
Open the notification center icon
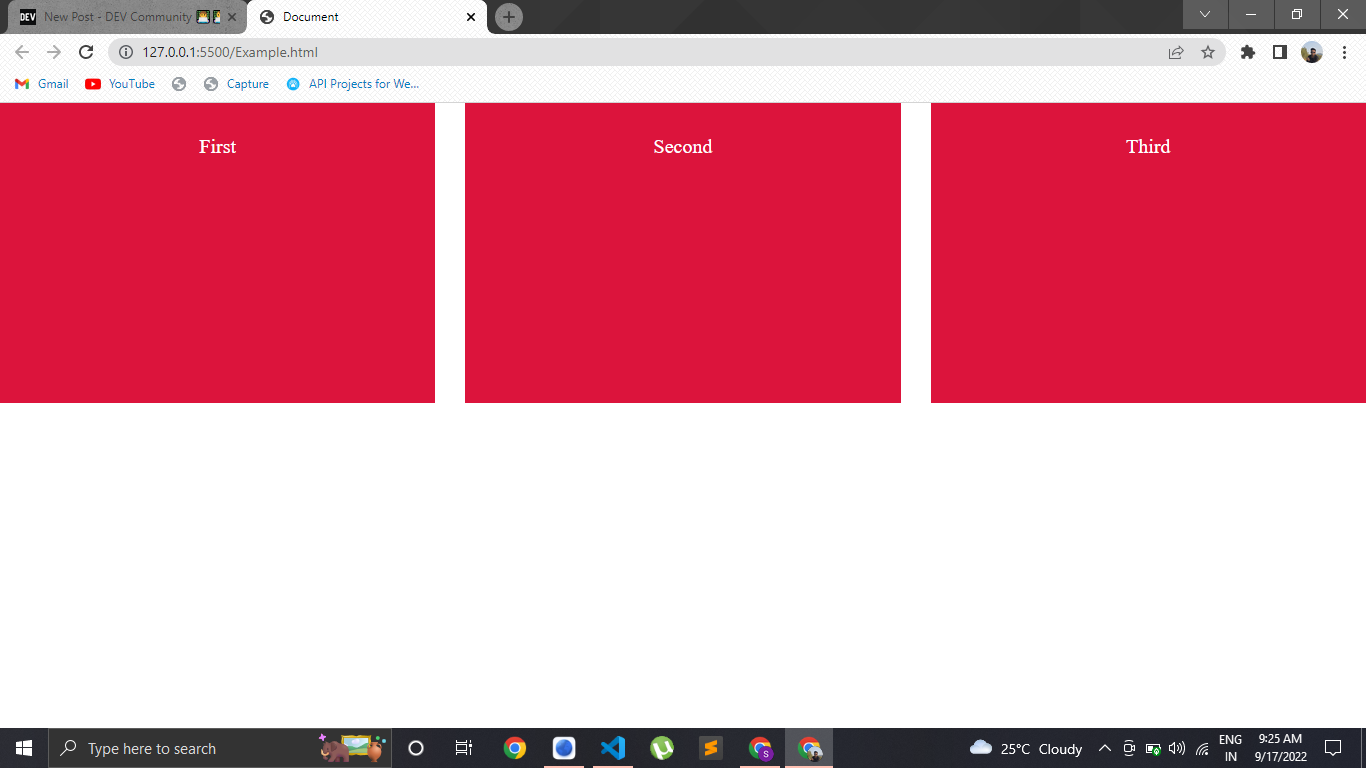pyautogui.click(x=1333, y=748)
